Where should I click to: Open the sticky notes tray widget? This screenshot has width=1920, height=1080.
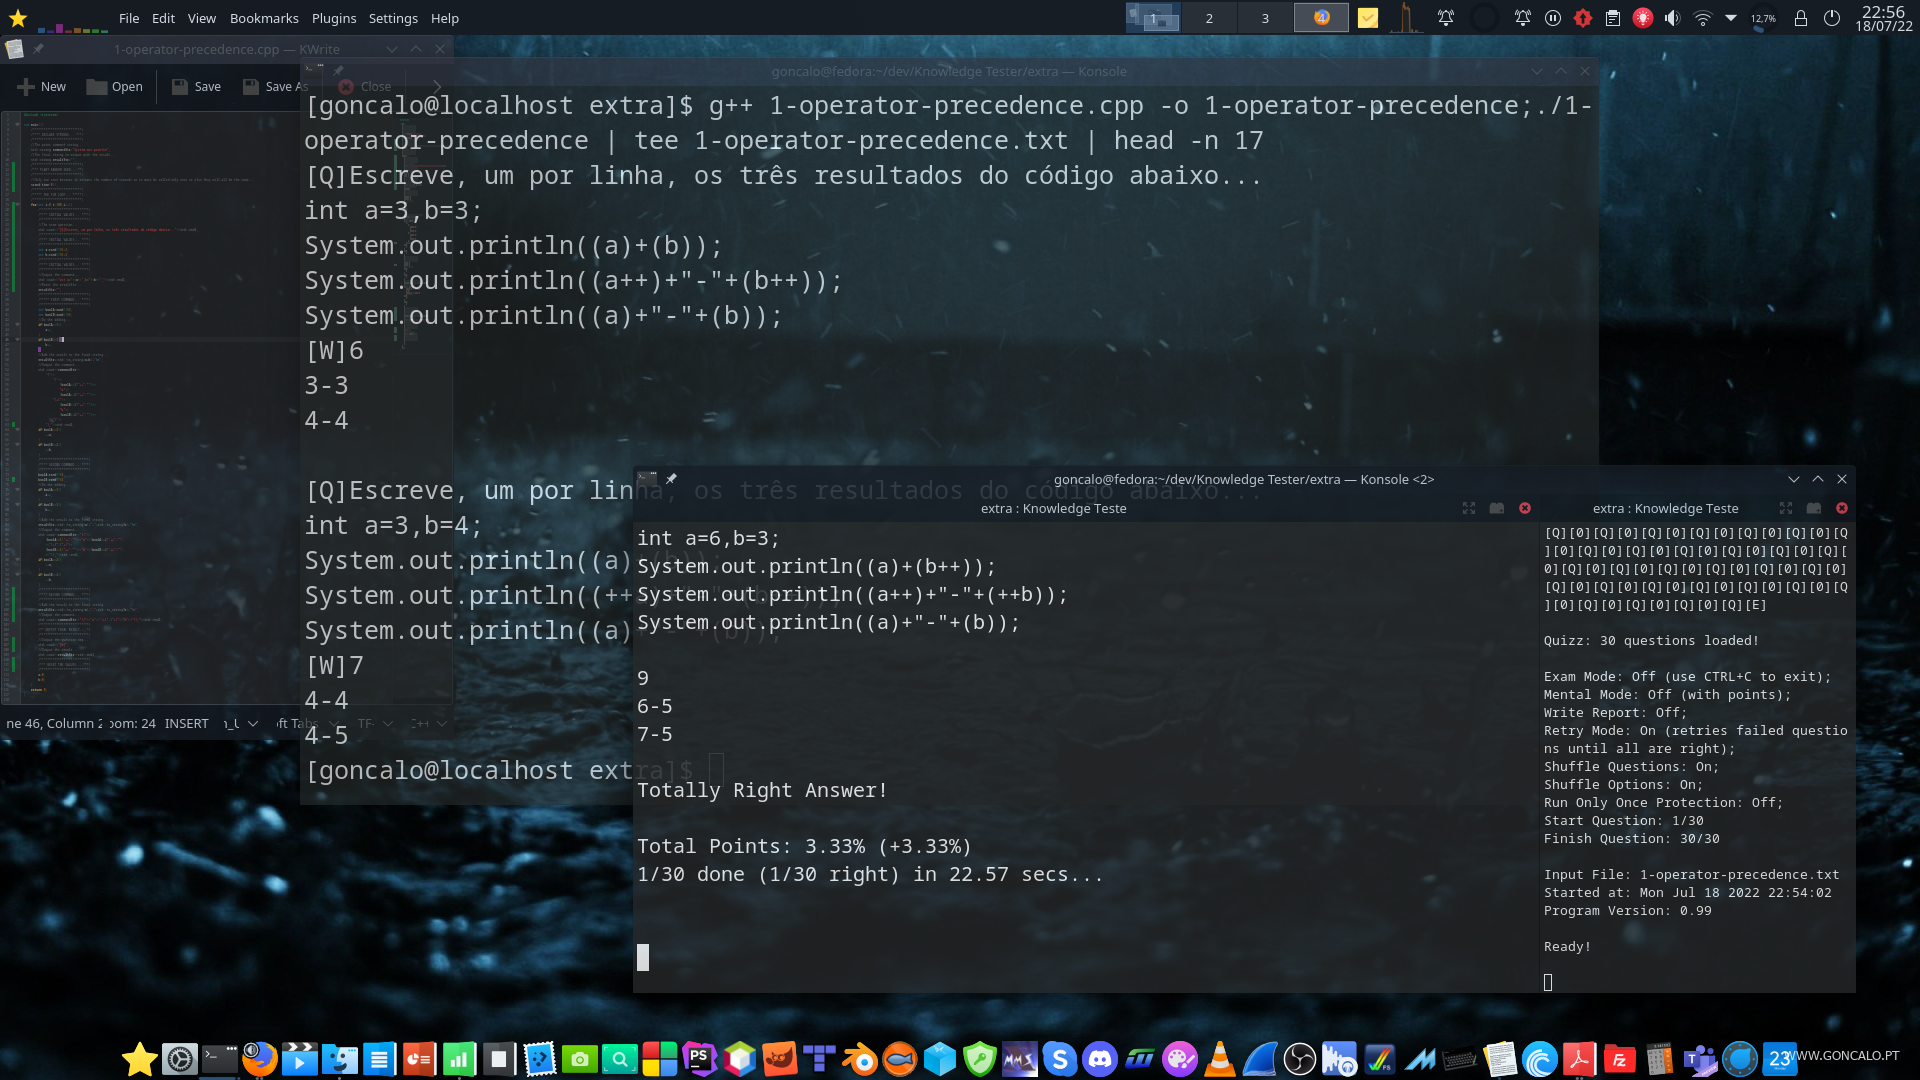pos(1367,18)
